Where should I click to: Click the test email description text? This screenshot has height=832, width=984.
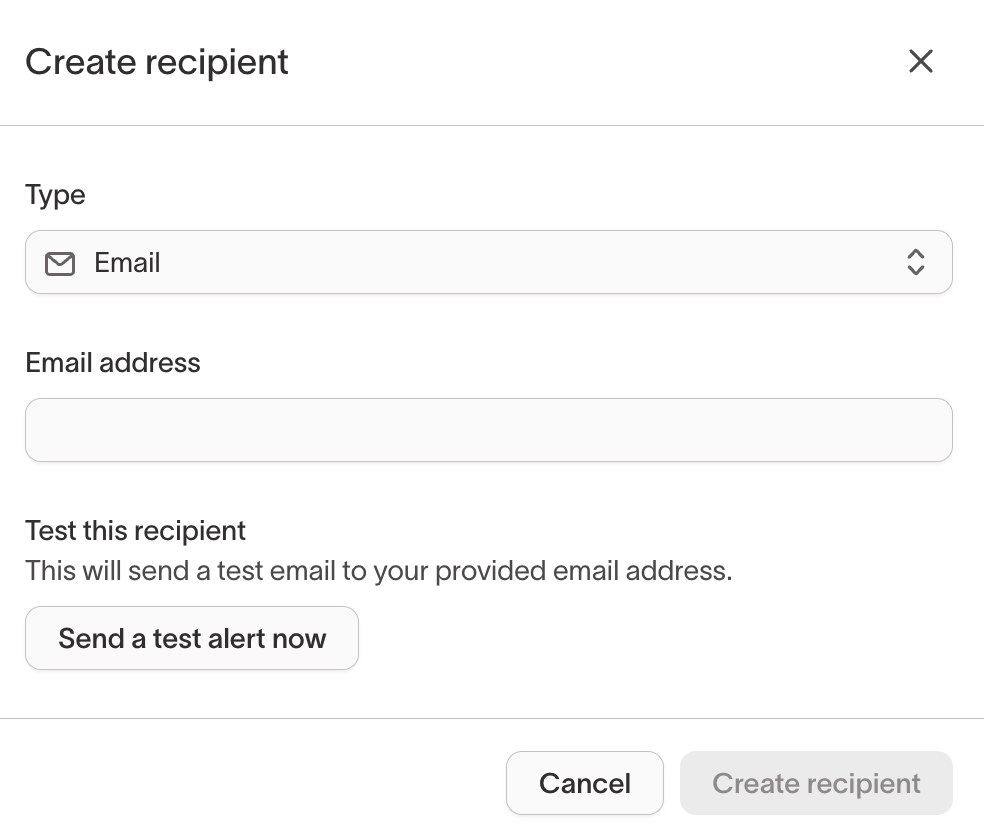378,570
